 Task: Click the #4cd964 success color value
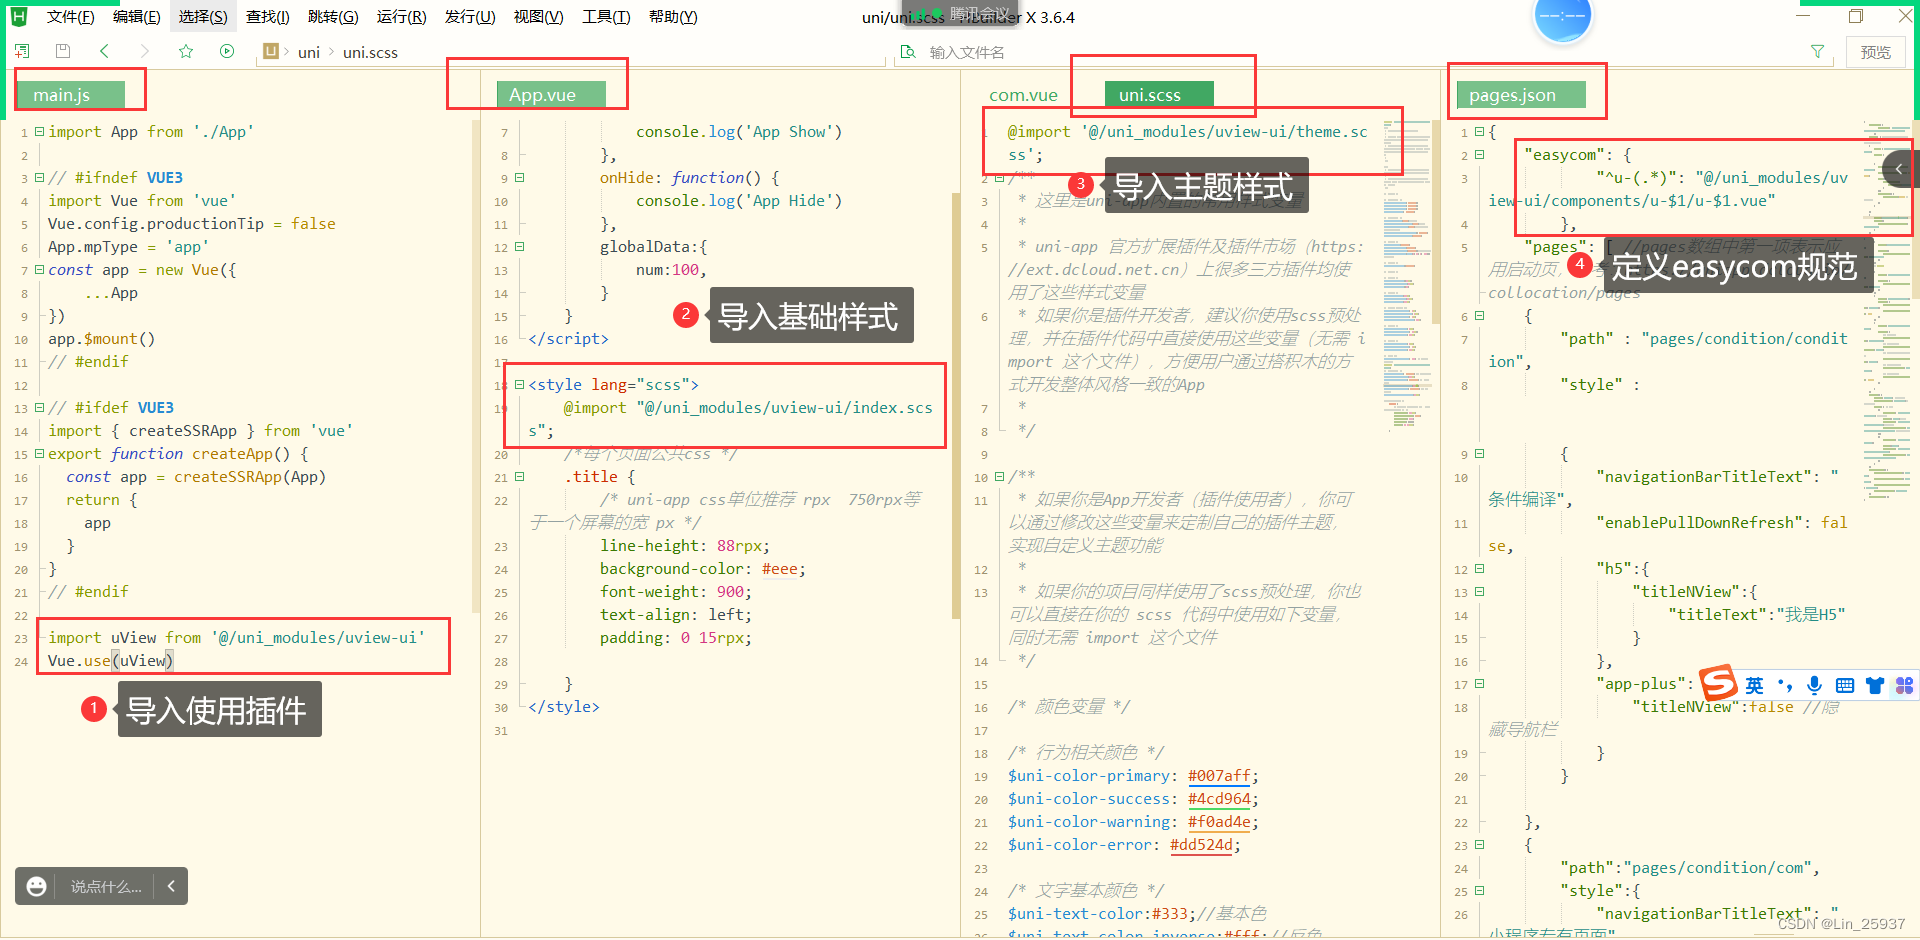coord(1219,798)
